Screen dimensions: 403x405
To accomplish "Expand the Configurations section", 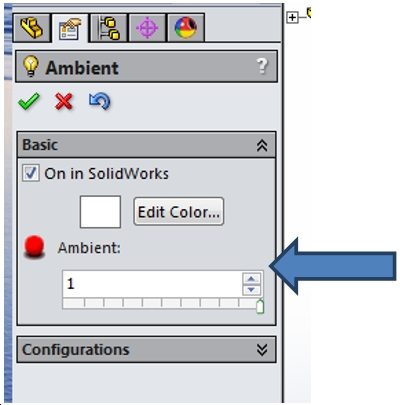I will (262, 350).
